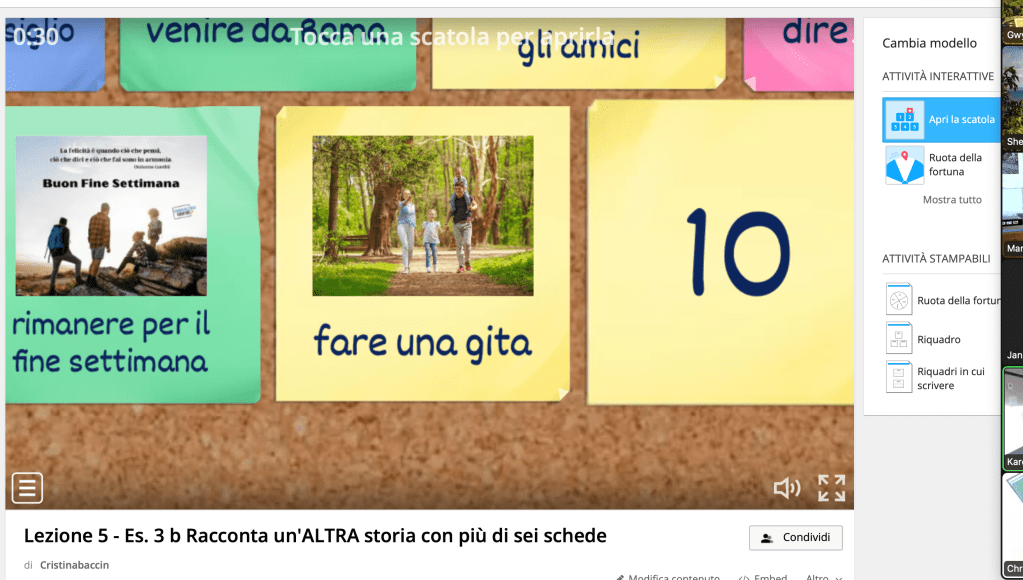1023x580 pixels.
Task: Click the printable Ruota della fortuna icon
Action: 899,300
